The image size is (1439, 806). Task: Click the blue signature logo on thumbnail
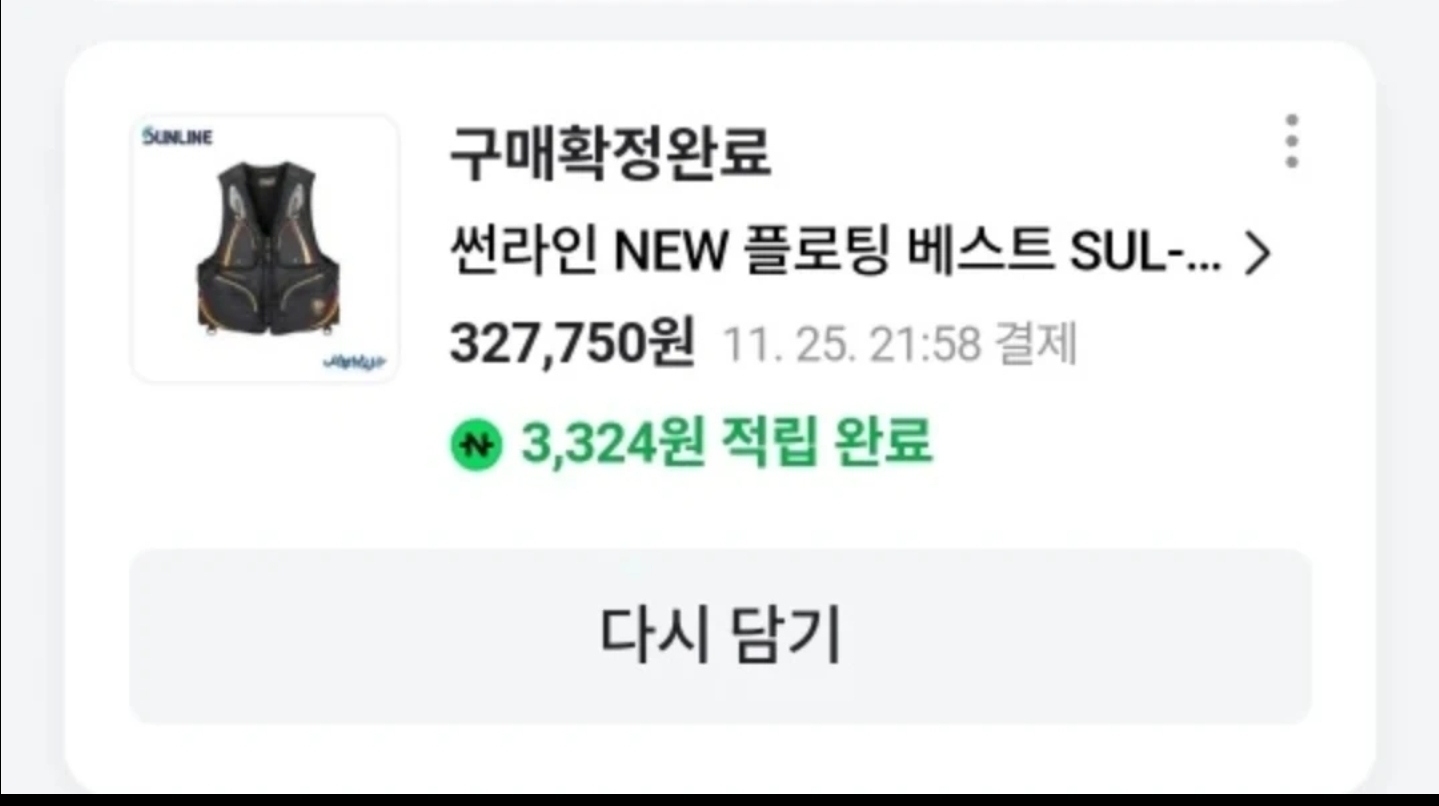point(356,361)
